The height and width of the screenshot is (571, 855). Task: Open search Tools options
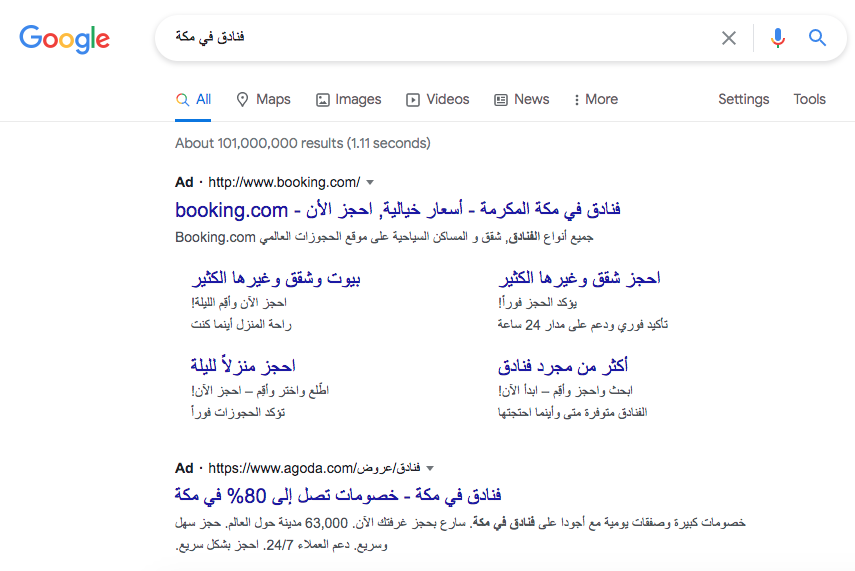point(809,99)
